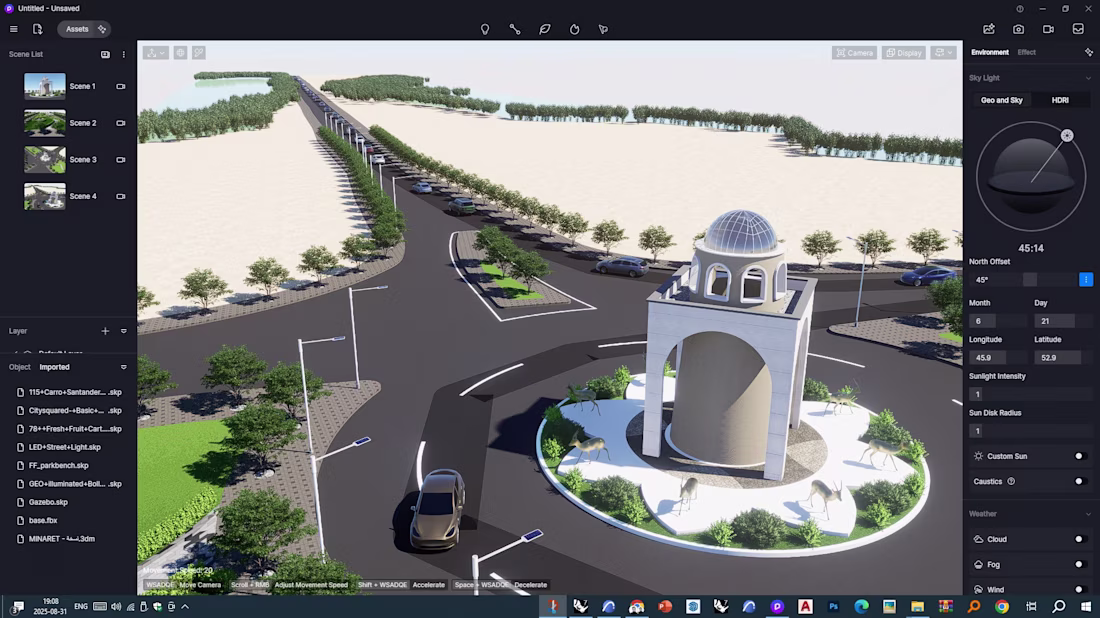Open the viewport view-mode dropdown right of Display
Viewport: 1100px width, 618px height.
(944, 53)
